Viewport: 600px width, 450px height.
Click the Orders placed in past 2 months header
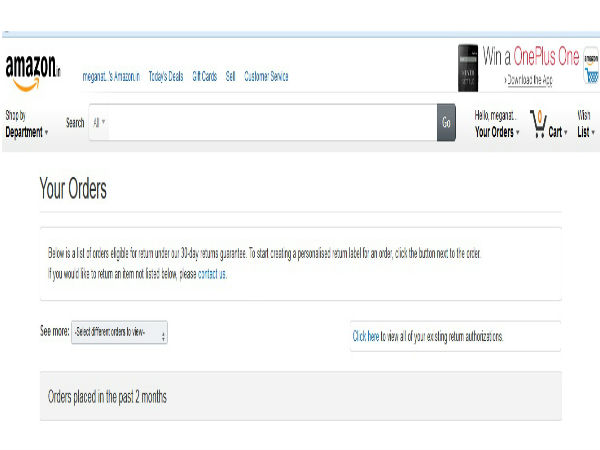pos(108,397)
